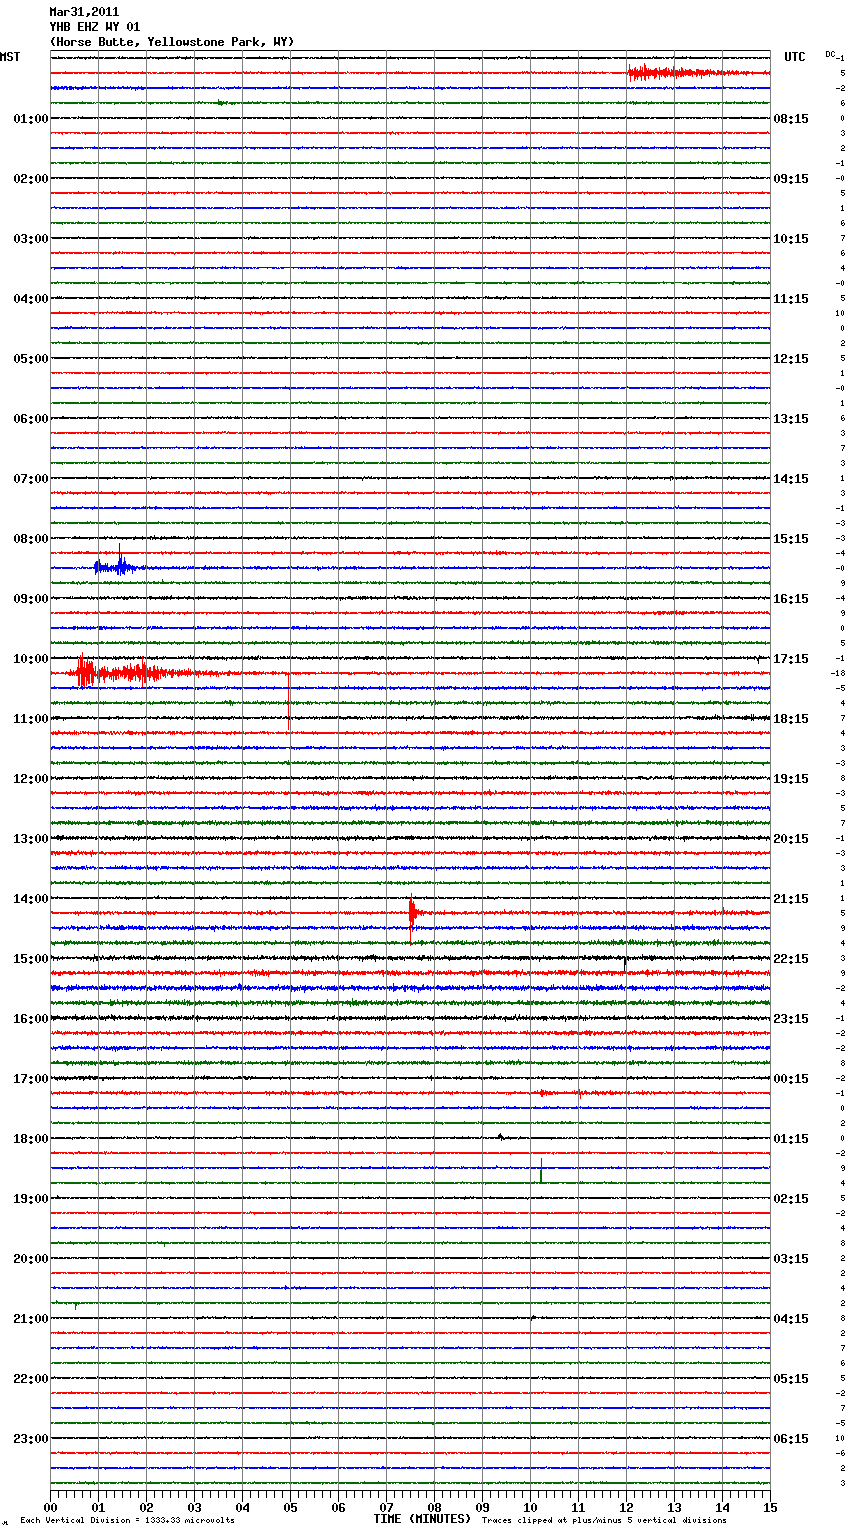Click the "03" minute tick label

pyautogui.click(x=194, y=1507)
